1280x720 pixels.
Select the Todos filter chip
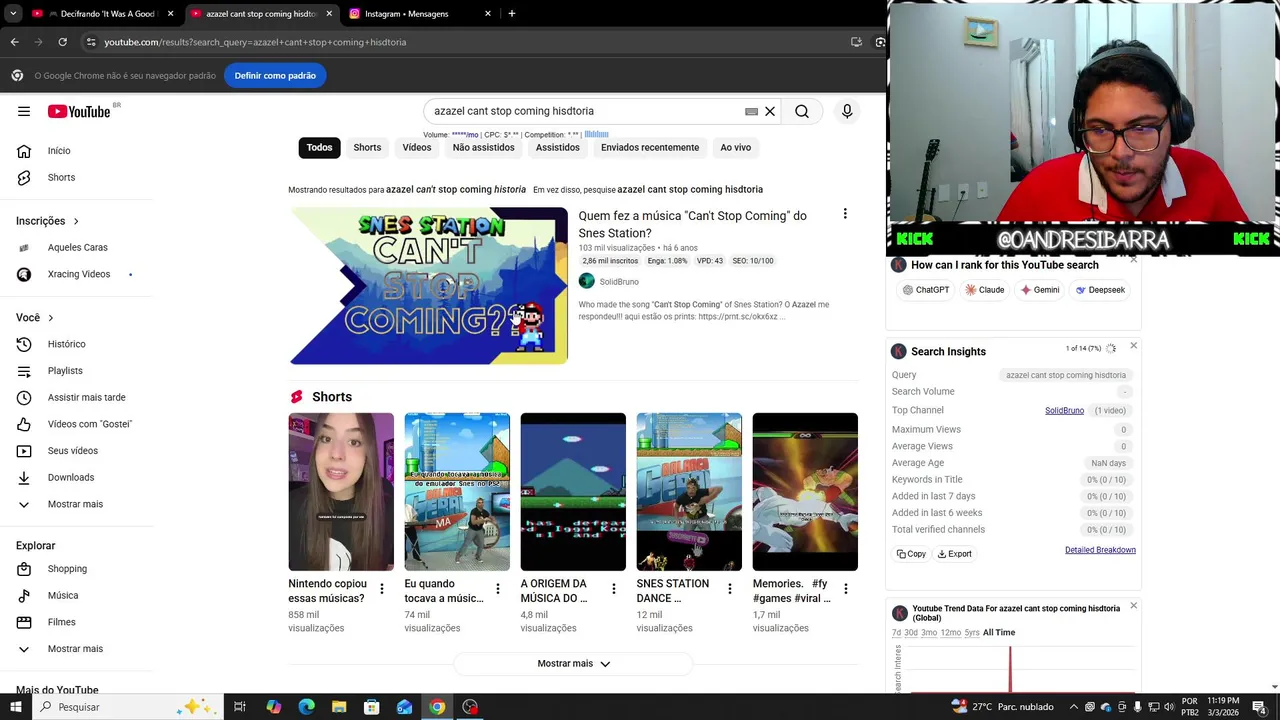coord(319,148)
